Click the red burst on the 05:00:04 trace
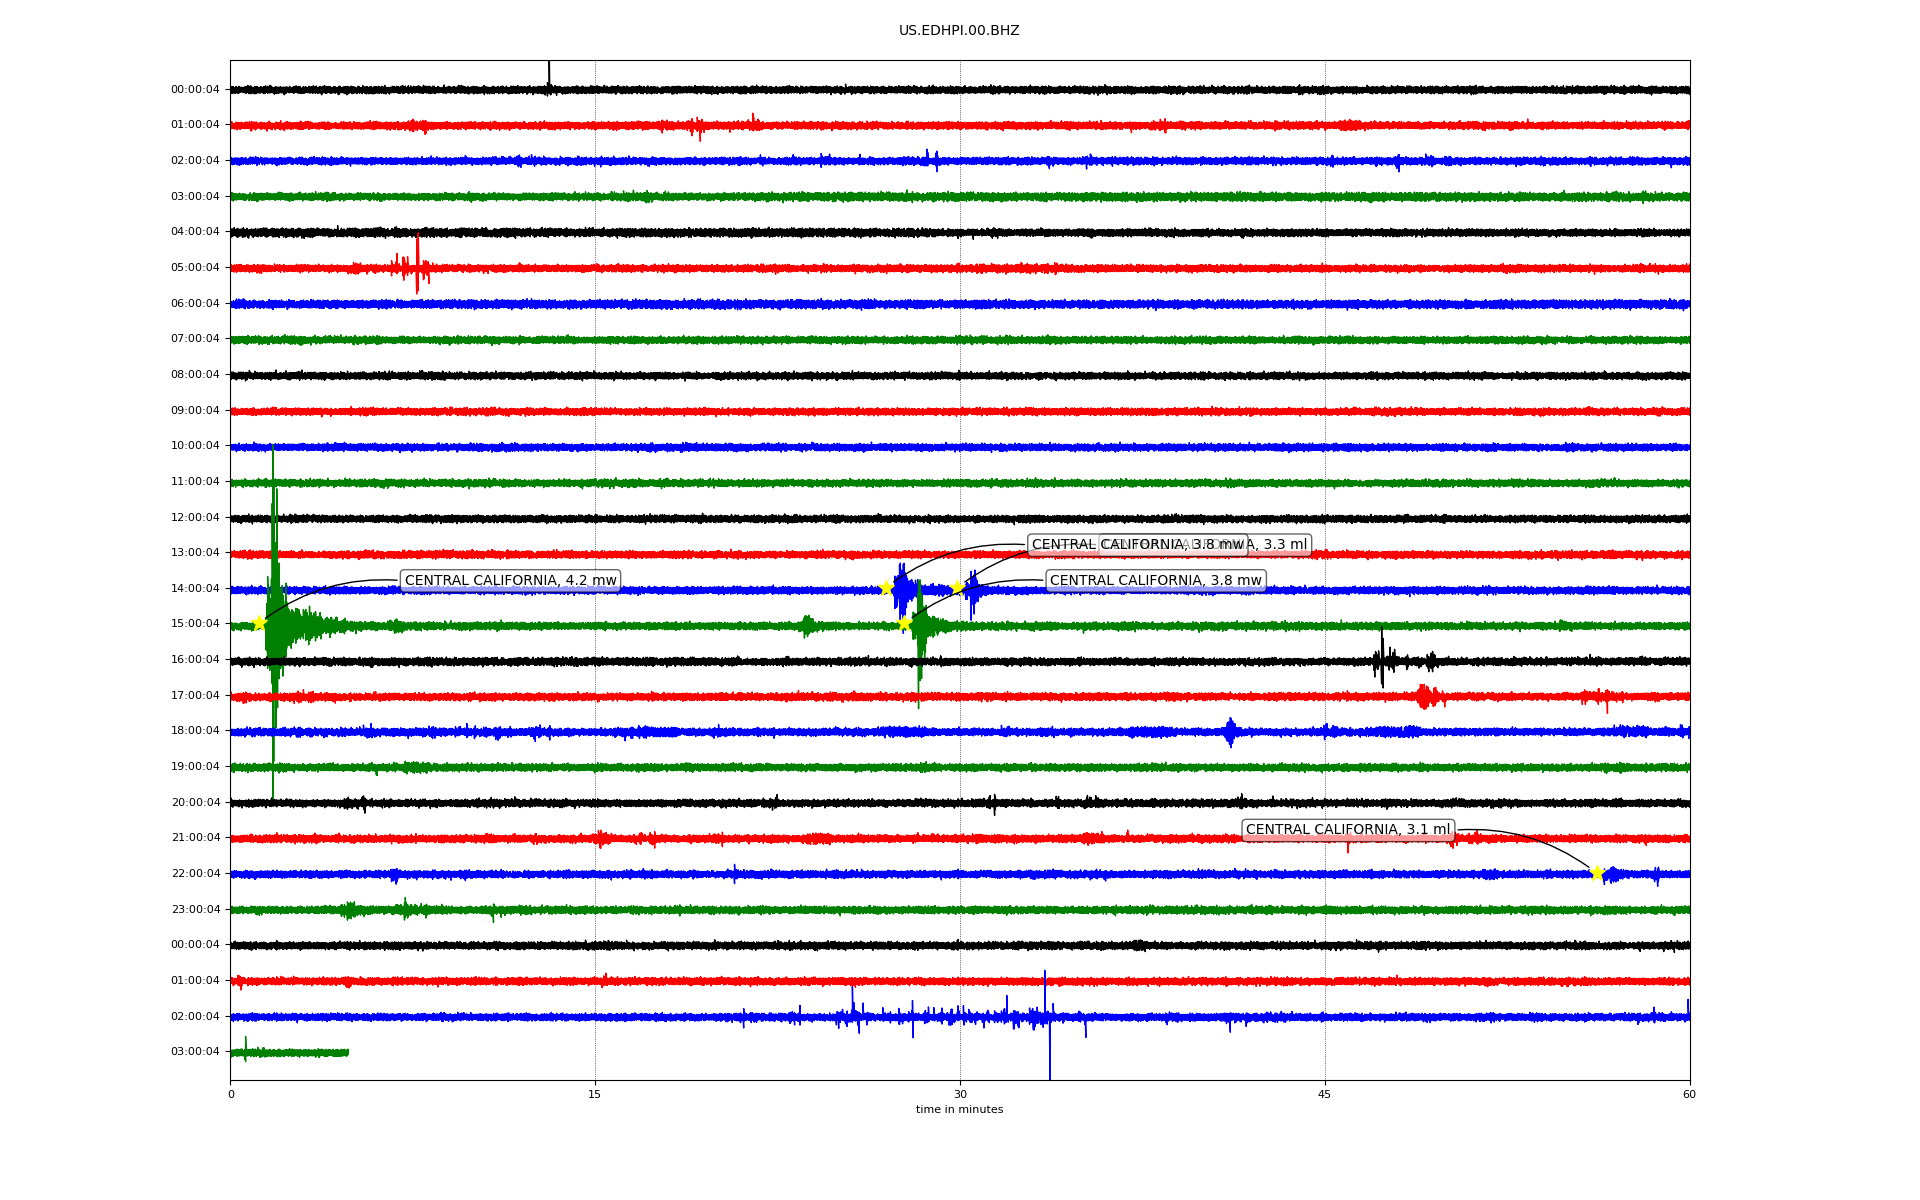 416,267
